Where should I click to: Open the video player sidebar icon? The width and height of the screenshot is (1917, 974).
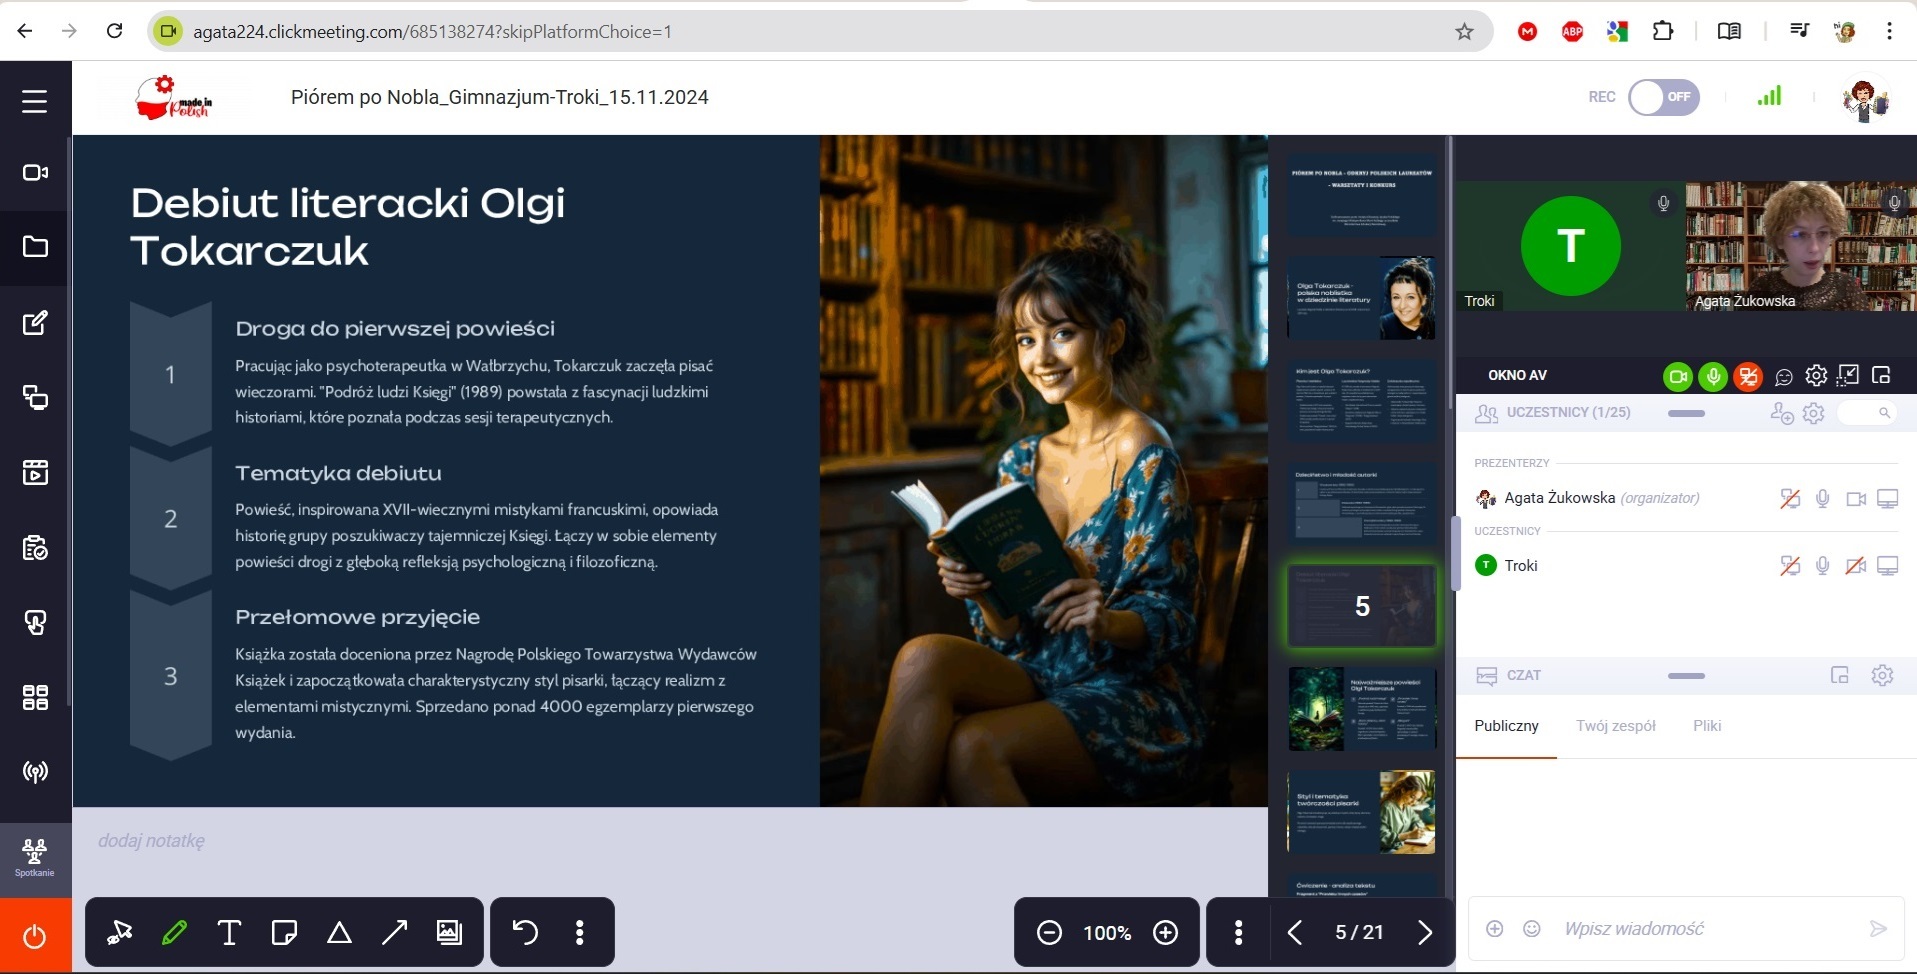coord(35,472)
